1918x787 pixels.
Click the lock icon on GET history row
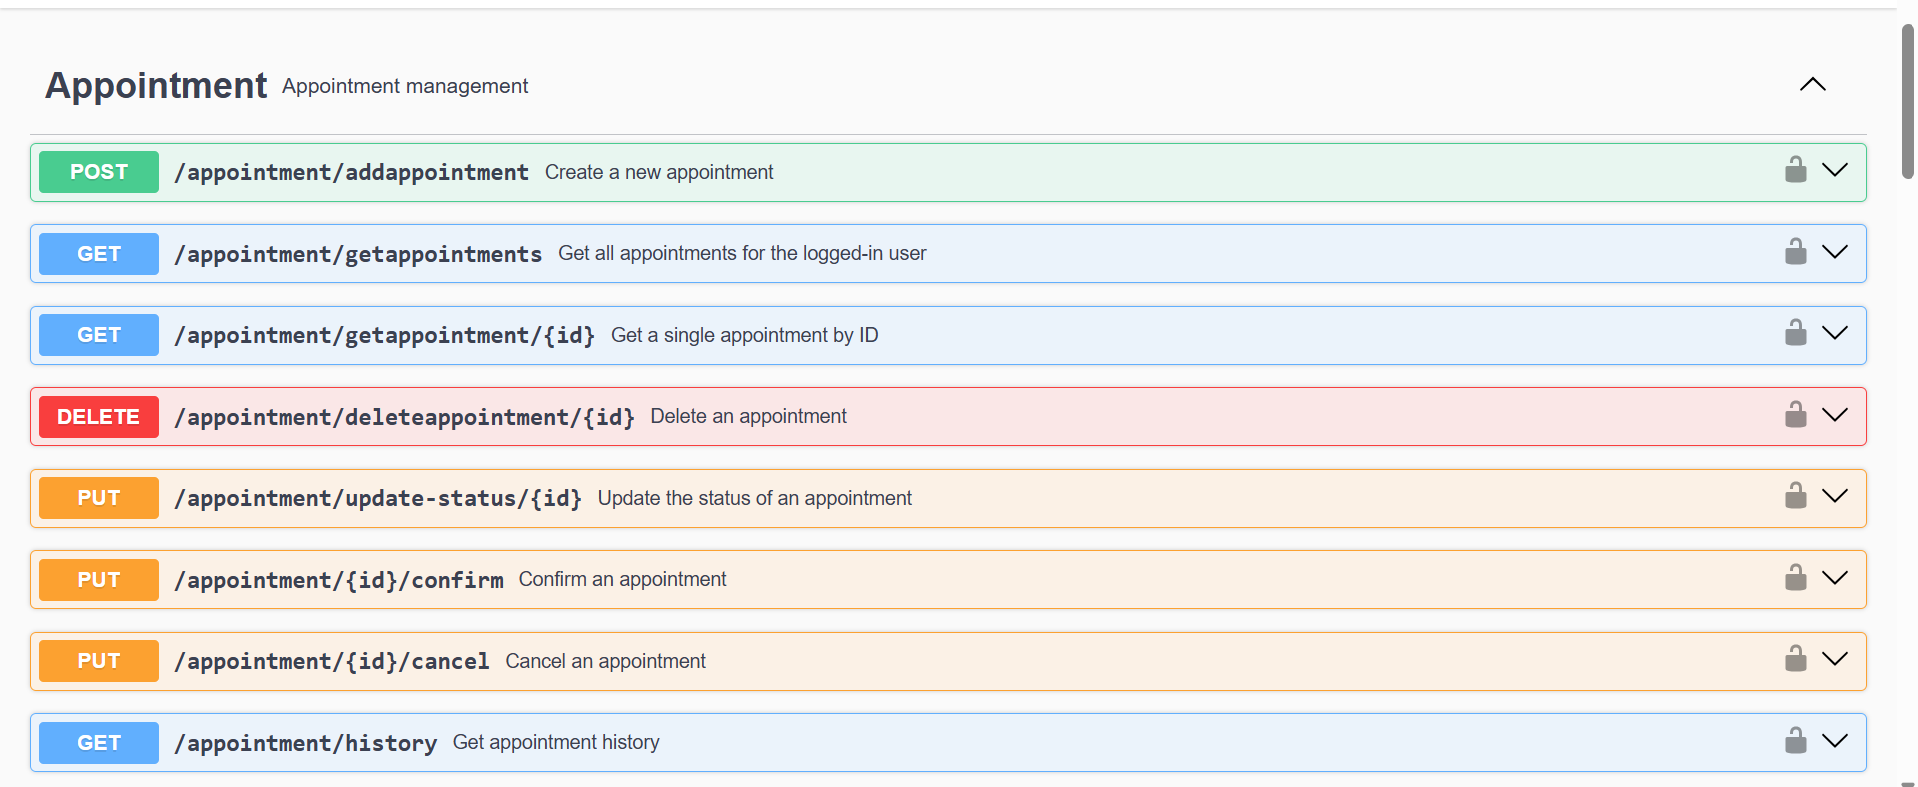tap(1795, 742)
